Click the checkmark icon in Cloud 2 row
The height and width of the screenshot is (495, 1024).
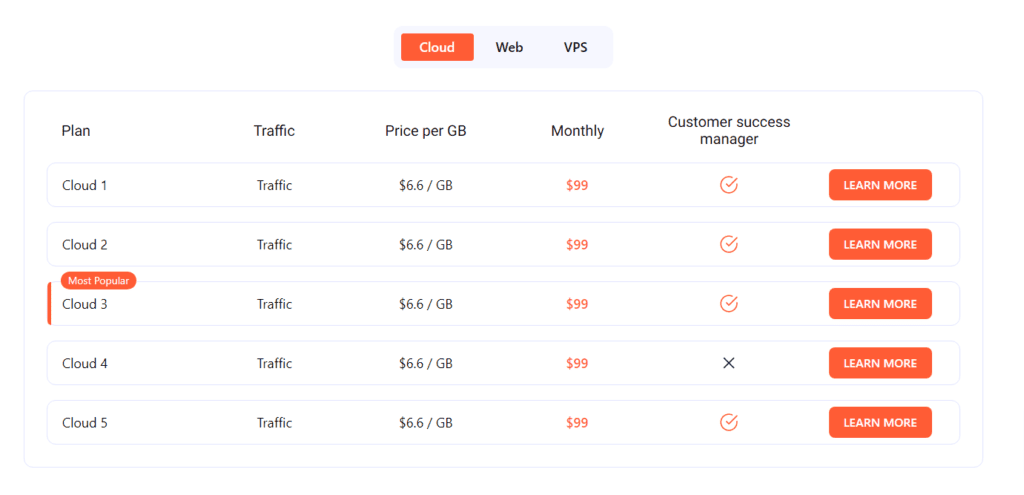[x=729, y=244]
